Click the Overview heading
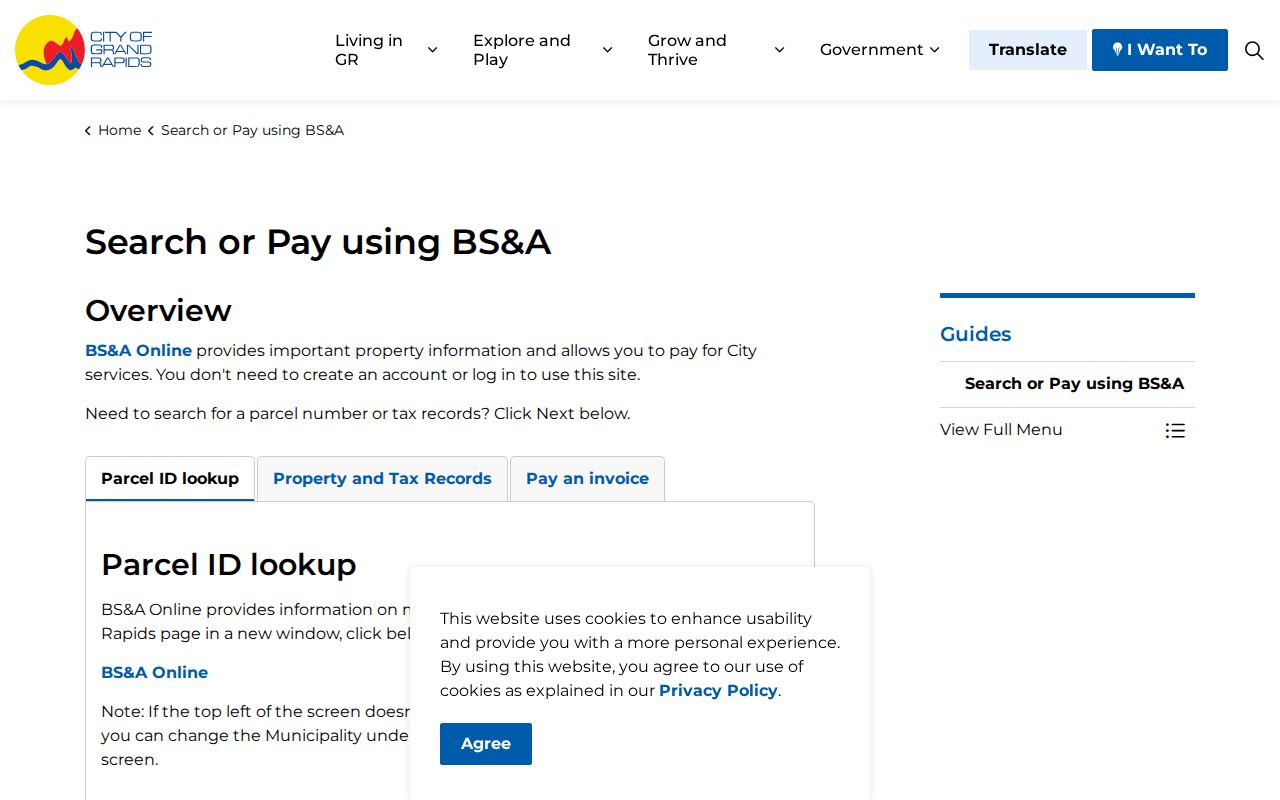 click(x=158, y=311)
